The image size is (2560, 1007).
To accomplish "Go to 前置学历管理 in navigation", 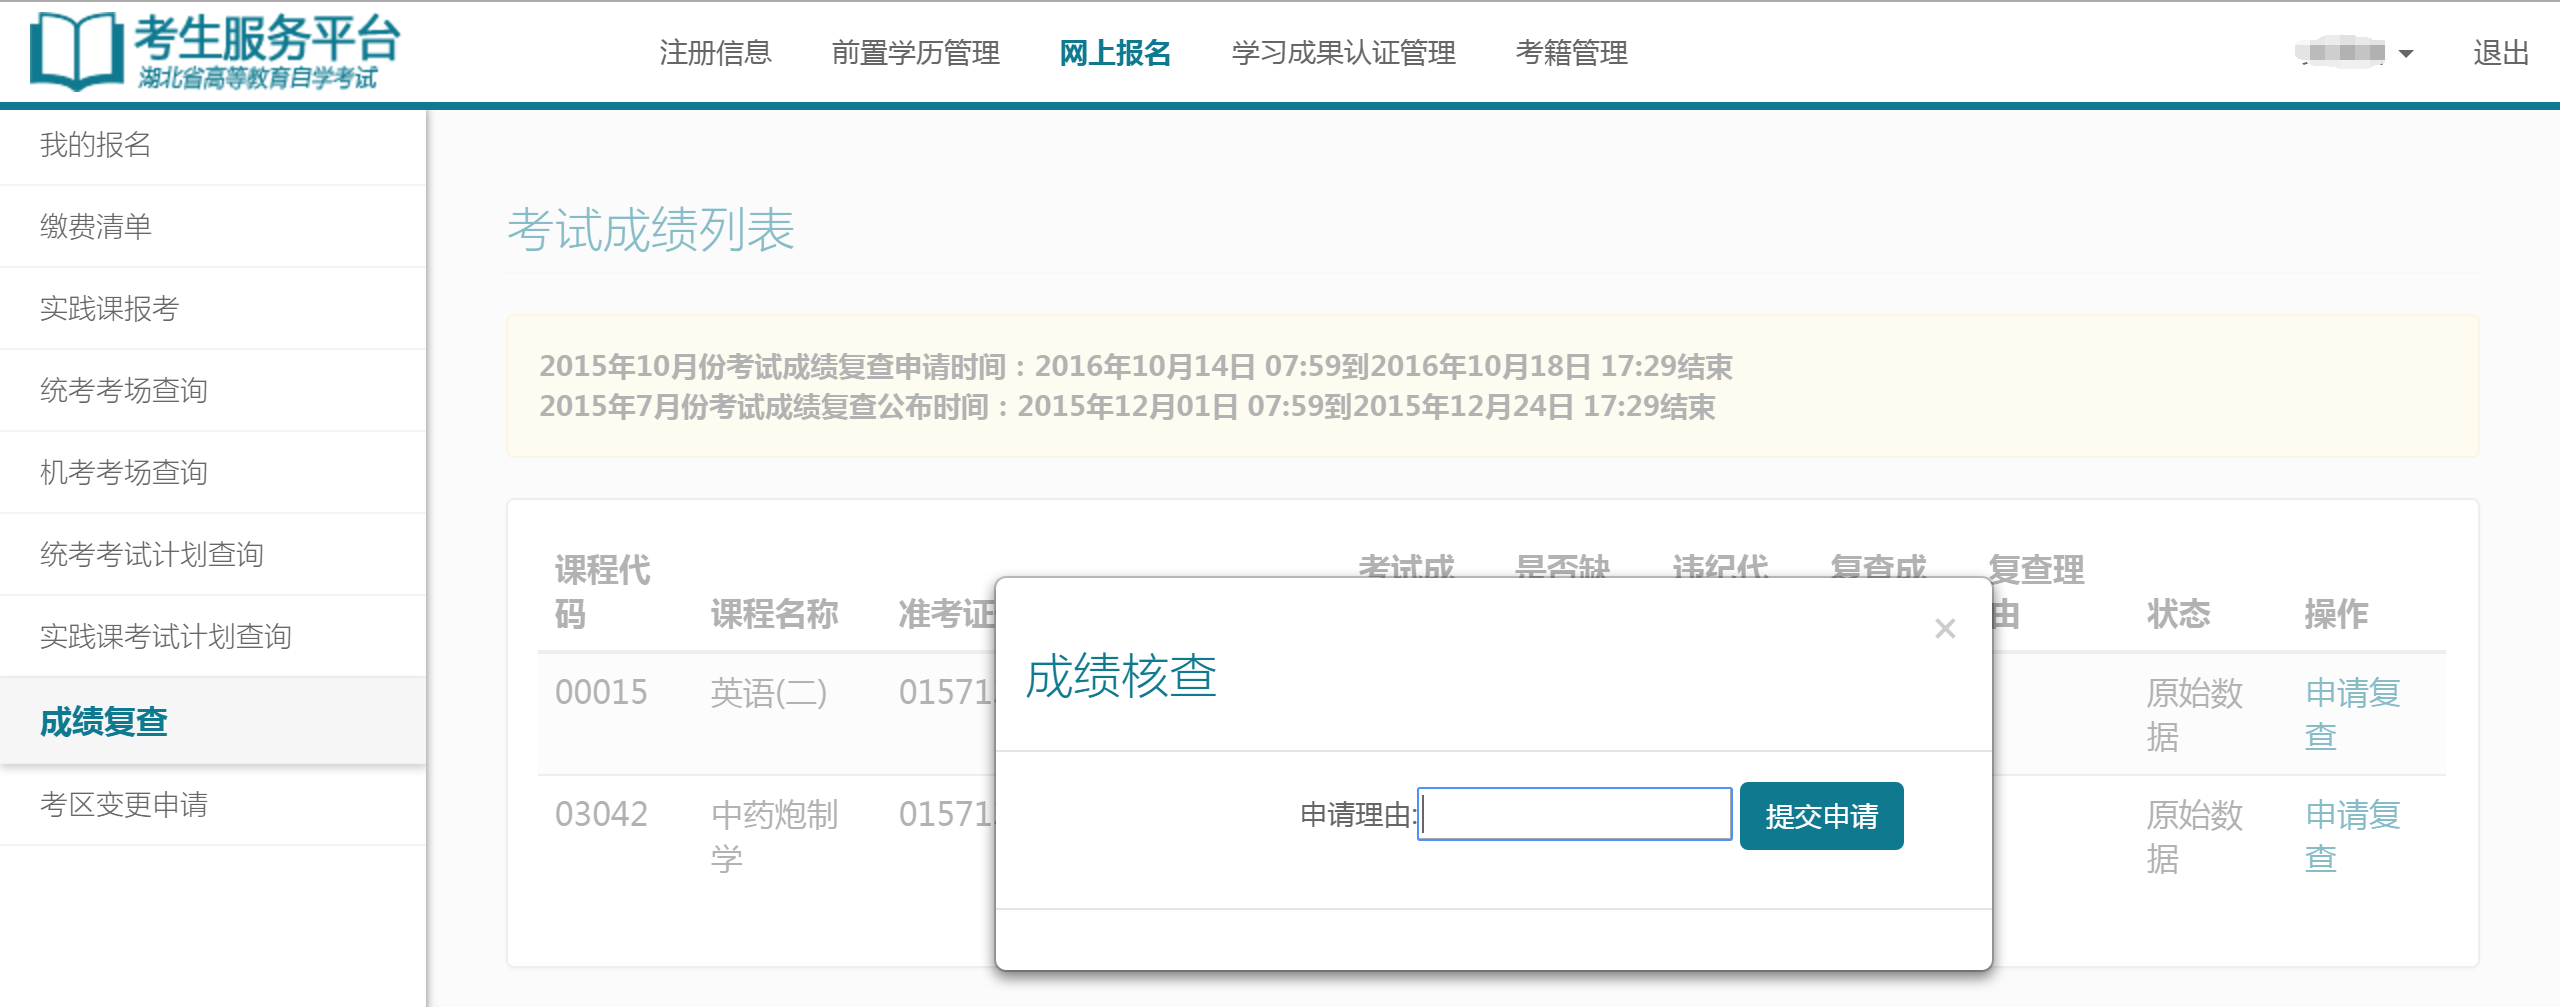I will [x=915, y=53].
